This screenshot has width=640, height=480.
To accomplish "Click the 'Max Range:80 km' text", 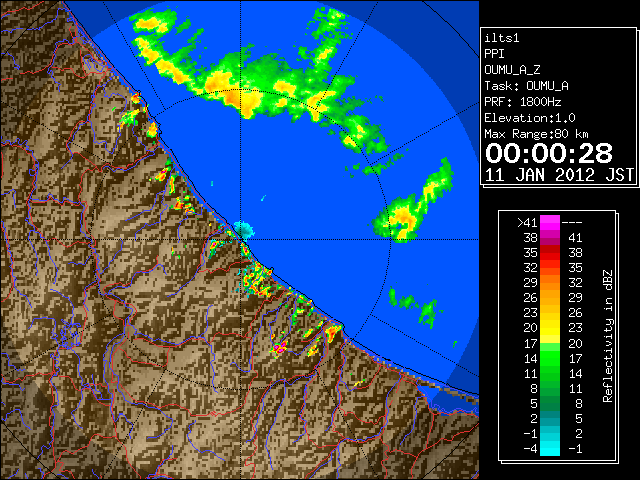I will (x=536, y=134).
